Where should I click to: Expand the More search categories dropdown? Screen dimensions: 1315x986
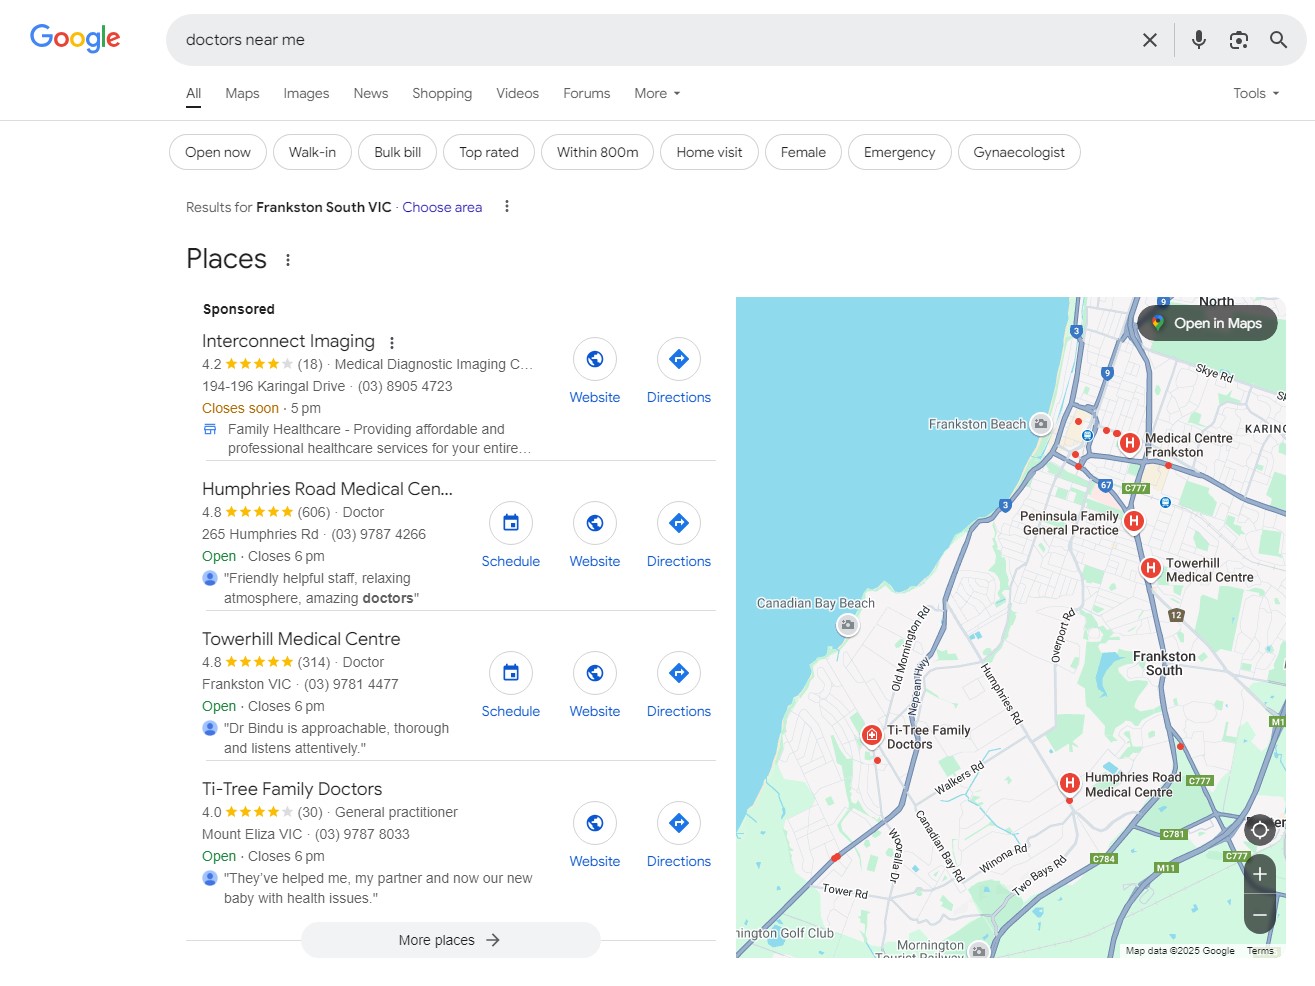click(657, 93)
